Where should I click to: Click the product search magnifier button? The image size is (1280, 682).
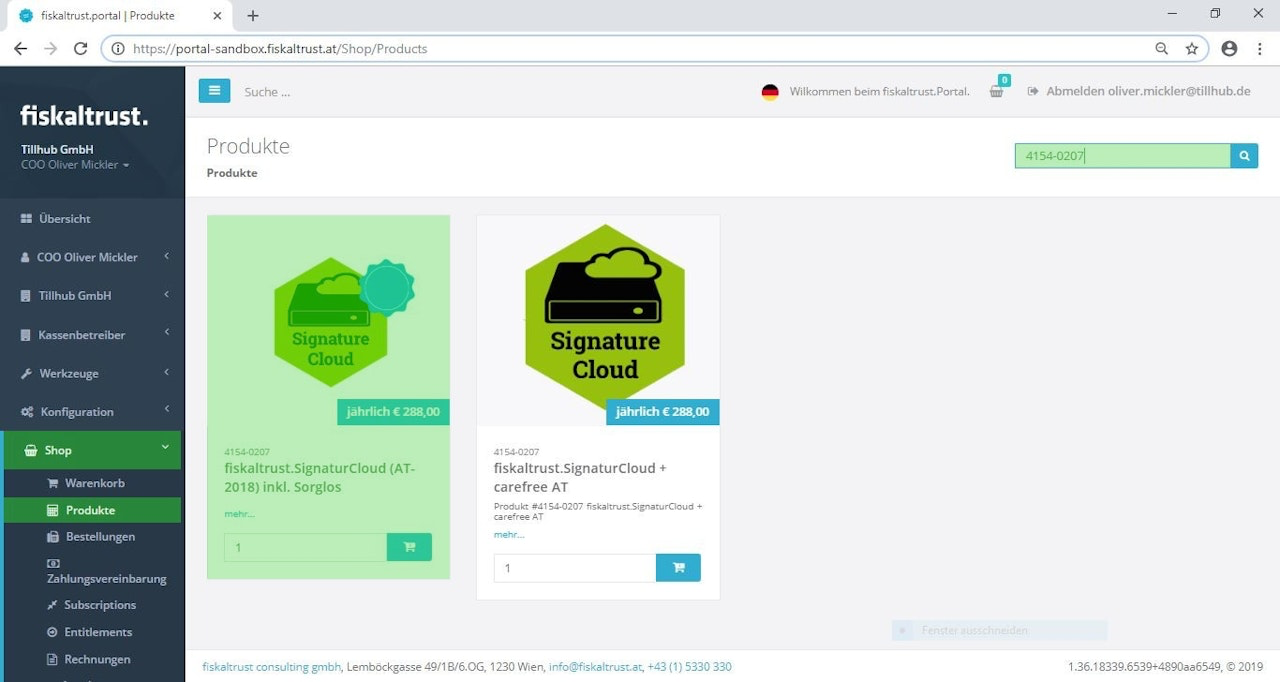(1244, 156)
